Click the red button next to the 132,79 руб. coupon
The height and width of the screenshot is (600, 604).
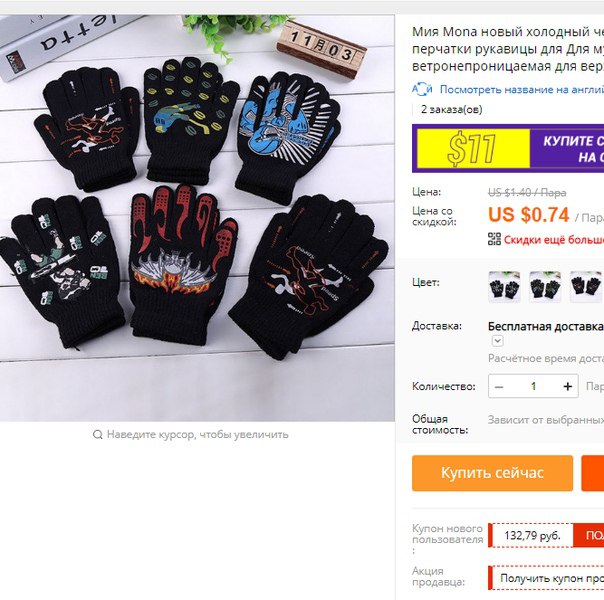tap(589, 535)
